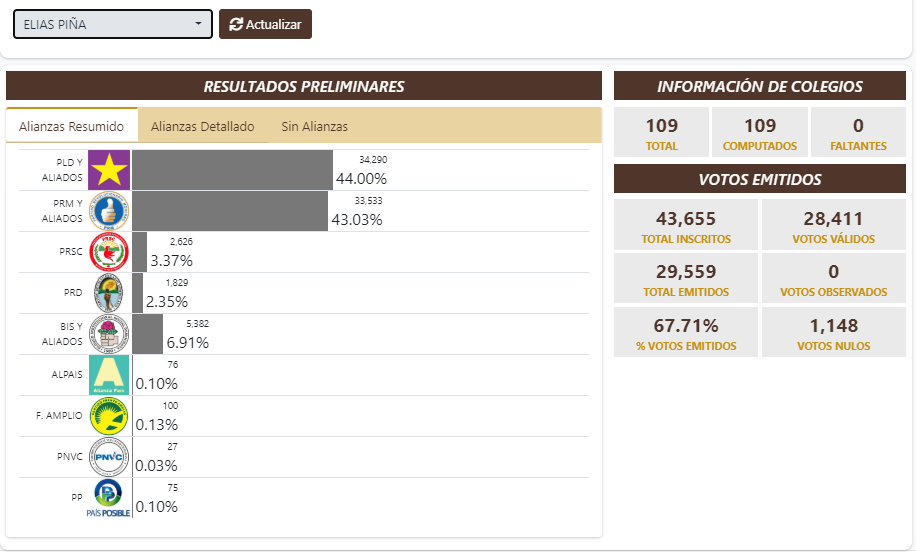Click the F. Amplio party logo
This screenshot has width=916, height=552.
109,416
